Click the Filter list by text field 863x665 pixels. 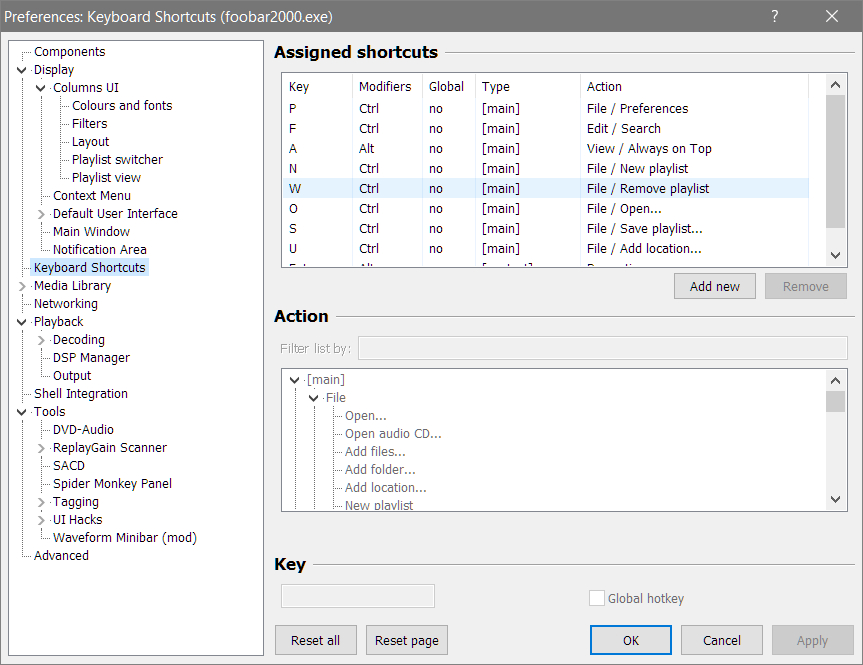tap(602, 348)
